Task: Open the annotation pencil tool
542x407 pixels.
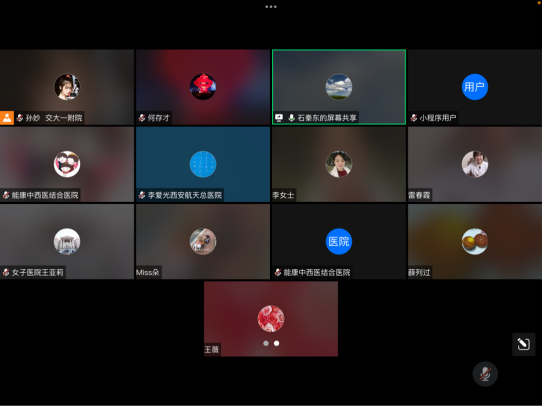Action: point(523,344)
